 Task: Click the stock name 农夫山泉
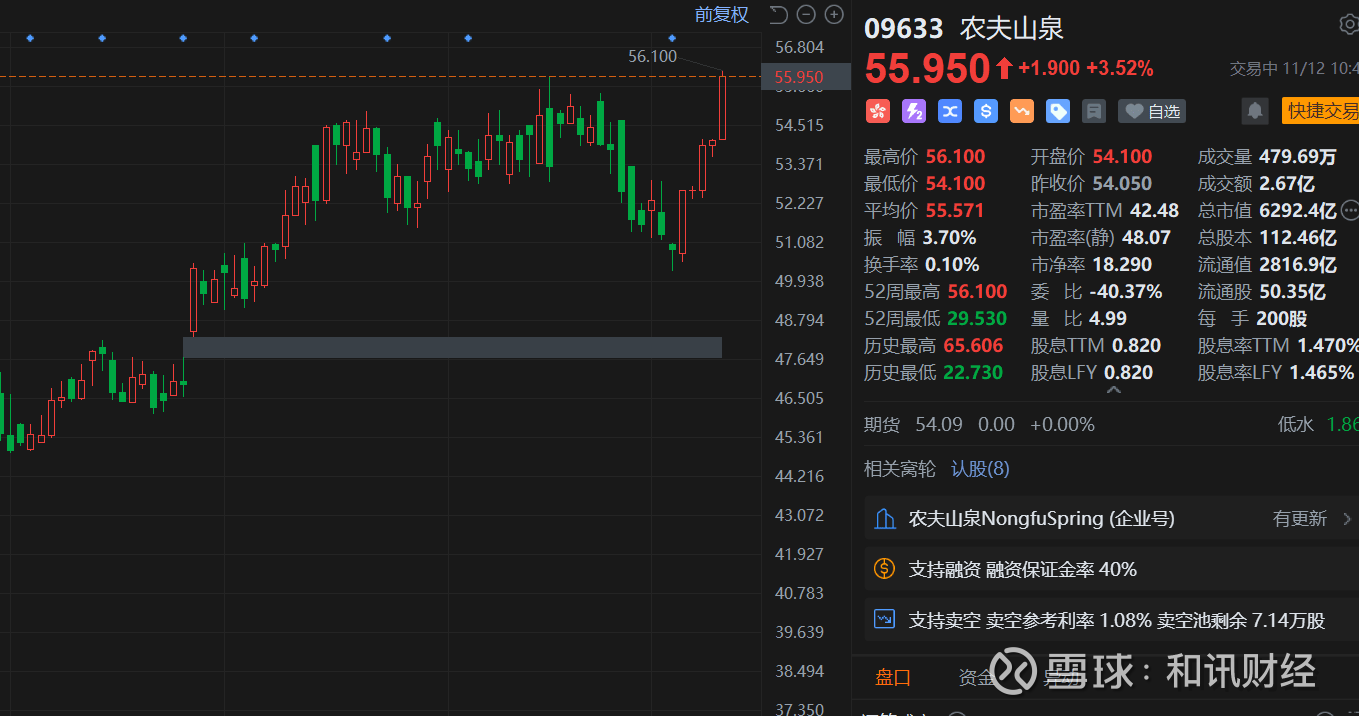(x=1012, y=27)
